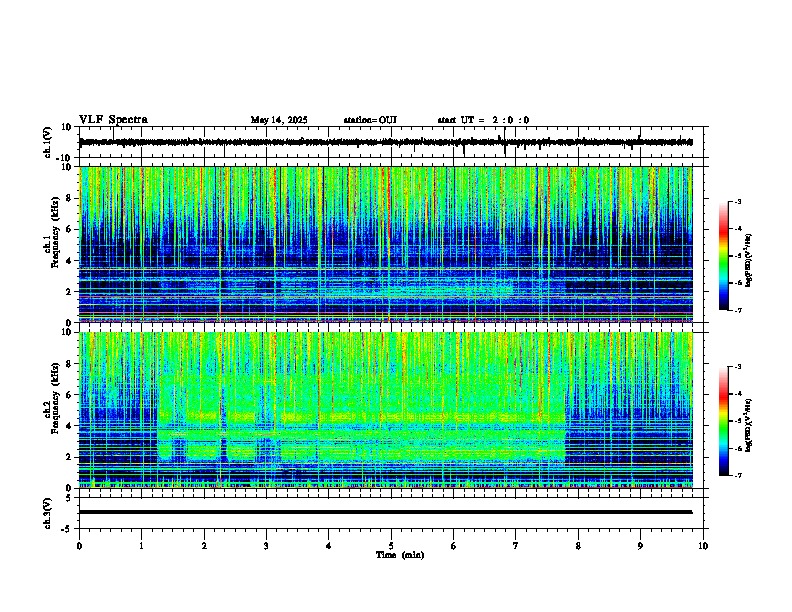Click the "-6" tick on ch.2 colorbar
This screenshot has height=612, width=792.
coord(737,448)
